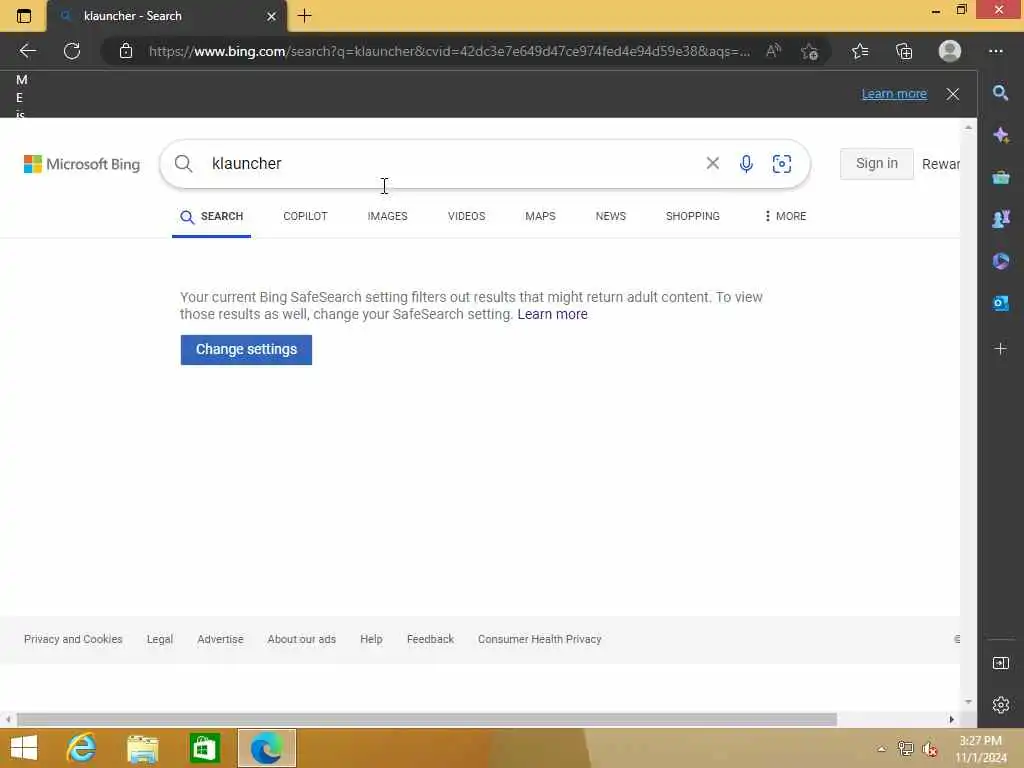The height and width of the screenshot is (768, 1024).
Task: Switch to the IMAGES tab
Action: 387,216
